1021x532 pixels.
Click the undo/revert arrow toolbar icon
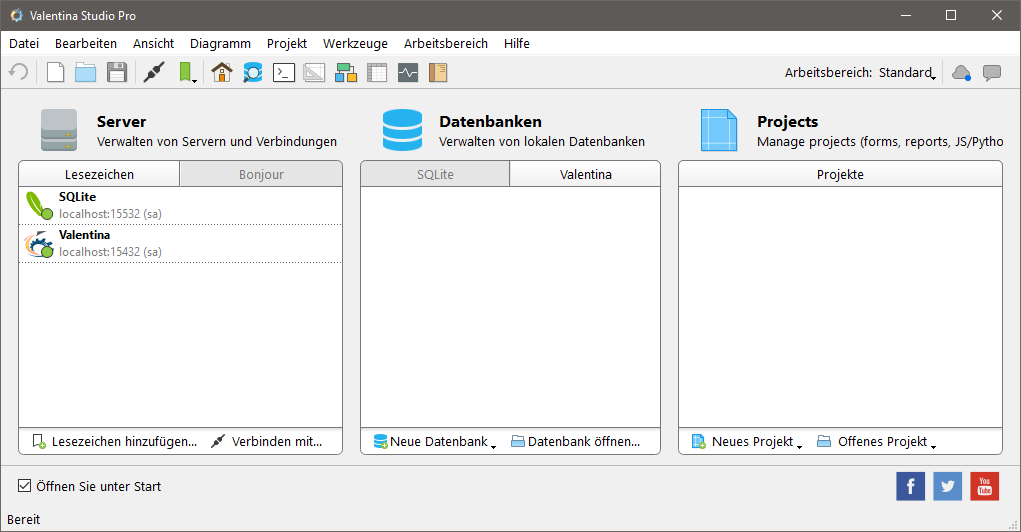[19, 72]
